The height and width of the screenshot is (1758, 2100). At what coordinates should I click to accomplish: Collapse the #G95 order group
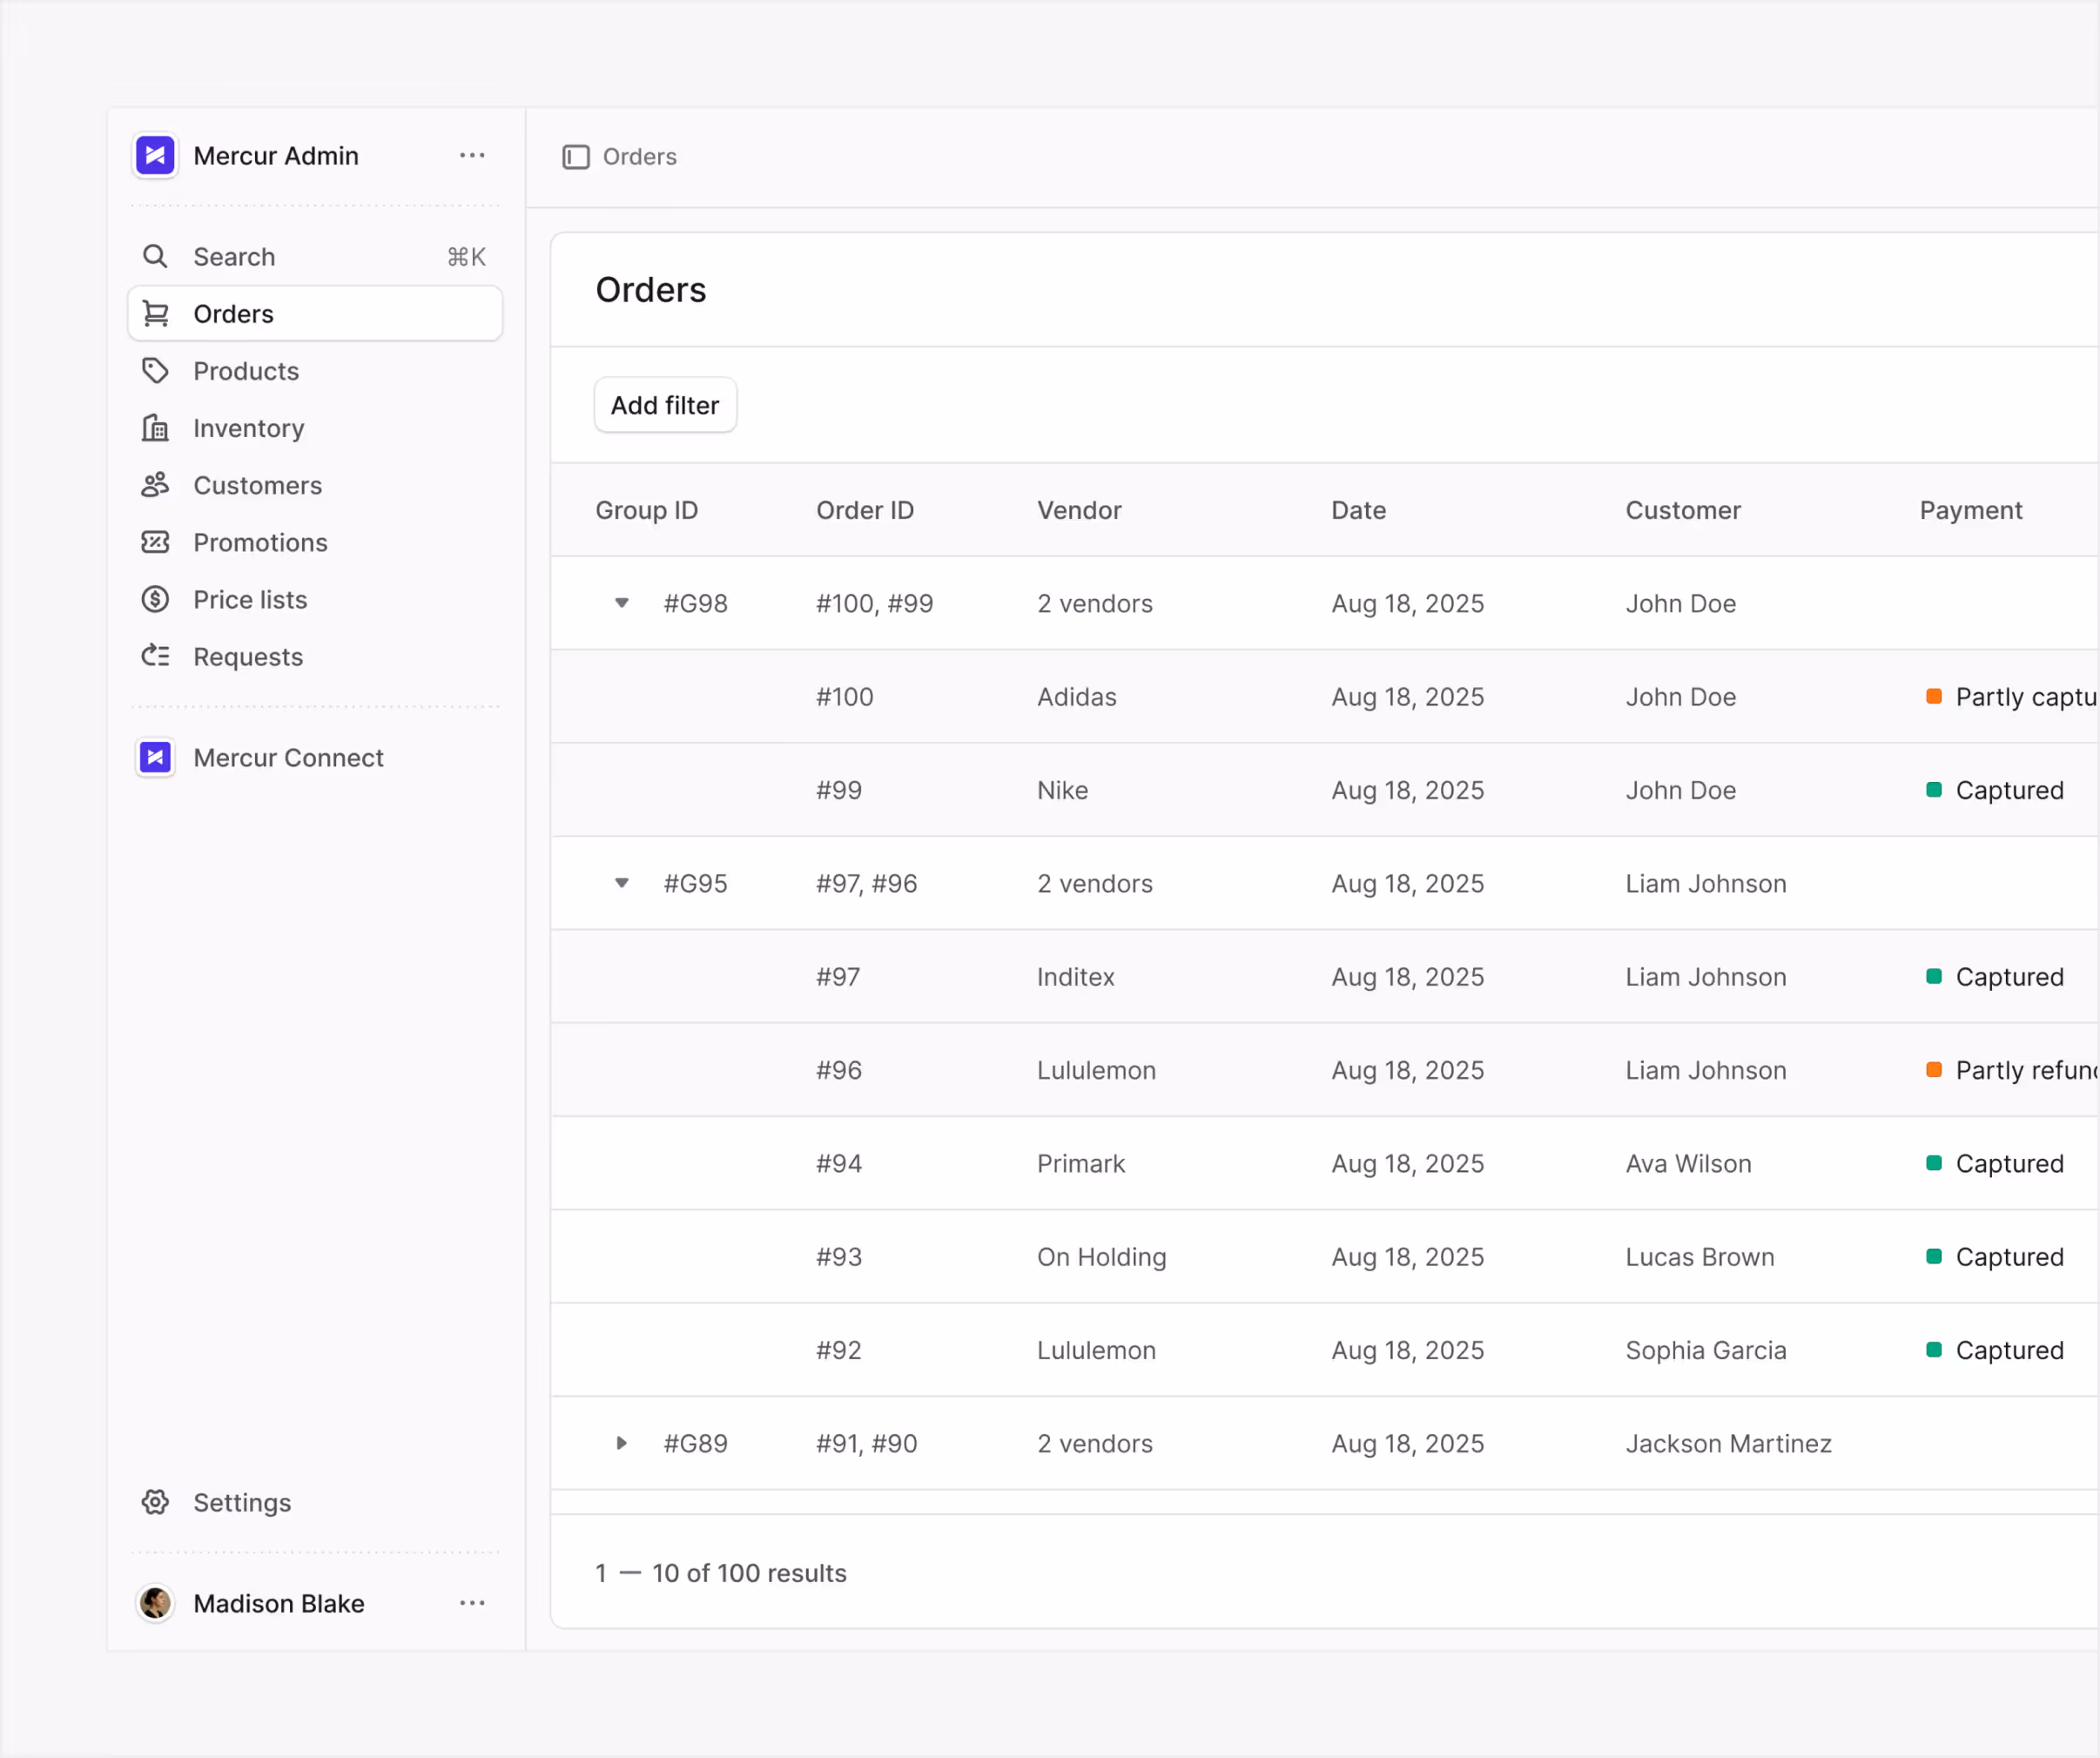[622, 883]
